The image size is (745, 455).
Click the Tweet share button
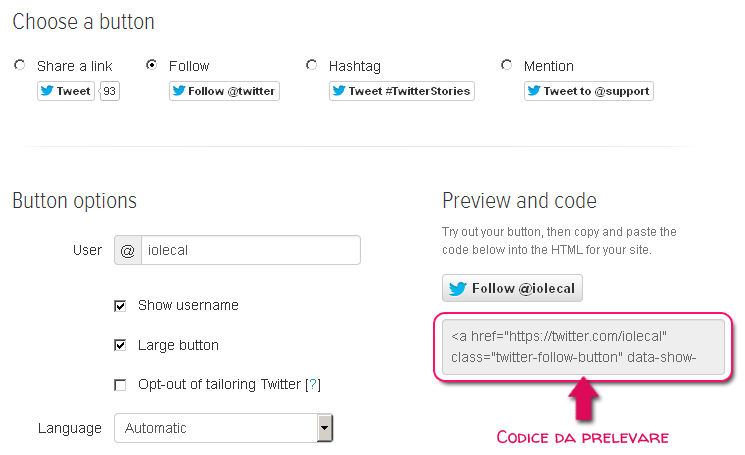[66, 91]
